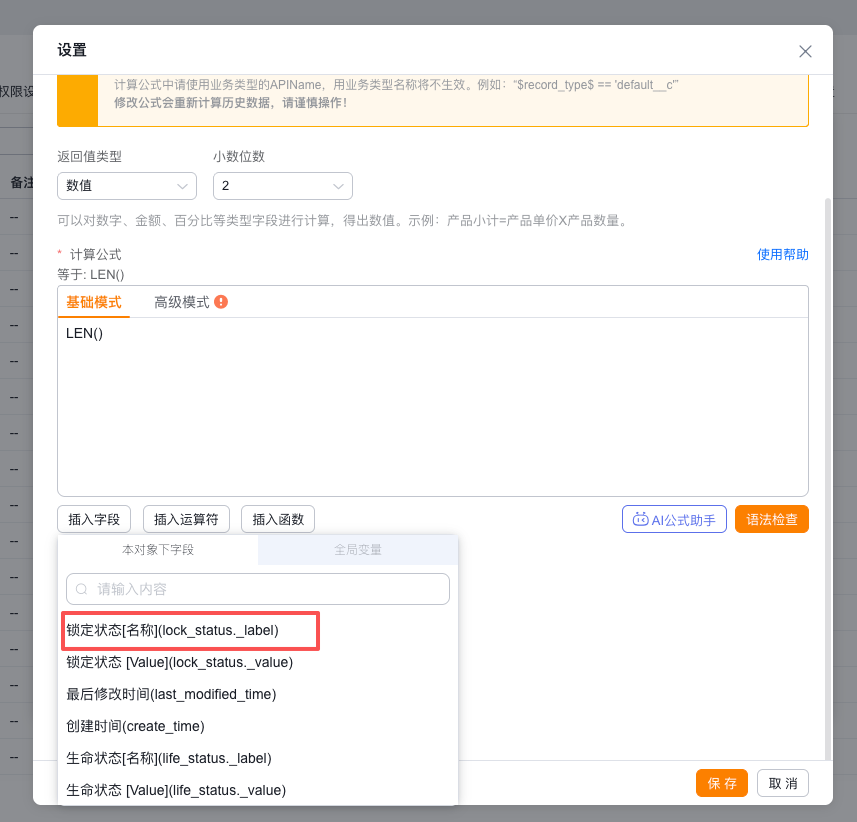857x822 pixels.
Task: Focus the 请输入内容 field search box
Action: (x=258, y=589)
